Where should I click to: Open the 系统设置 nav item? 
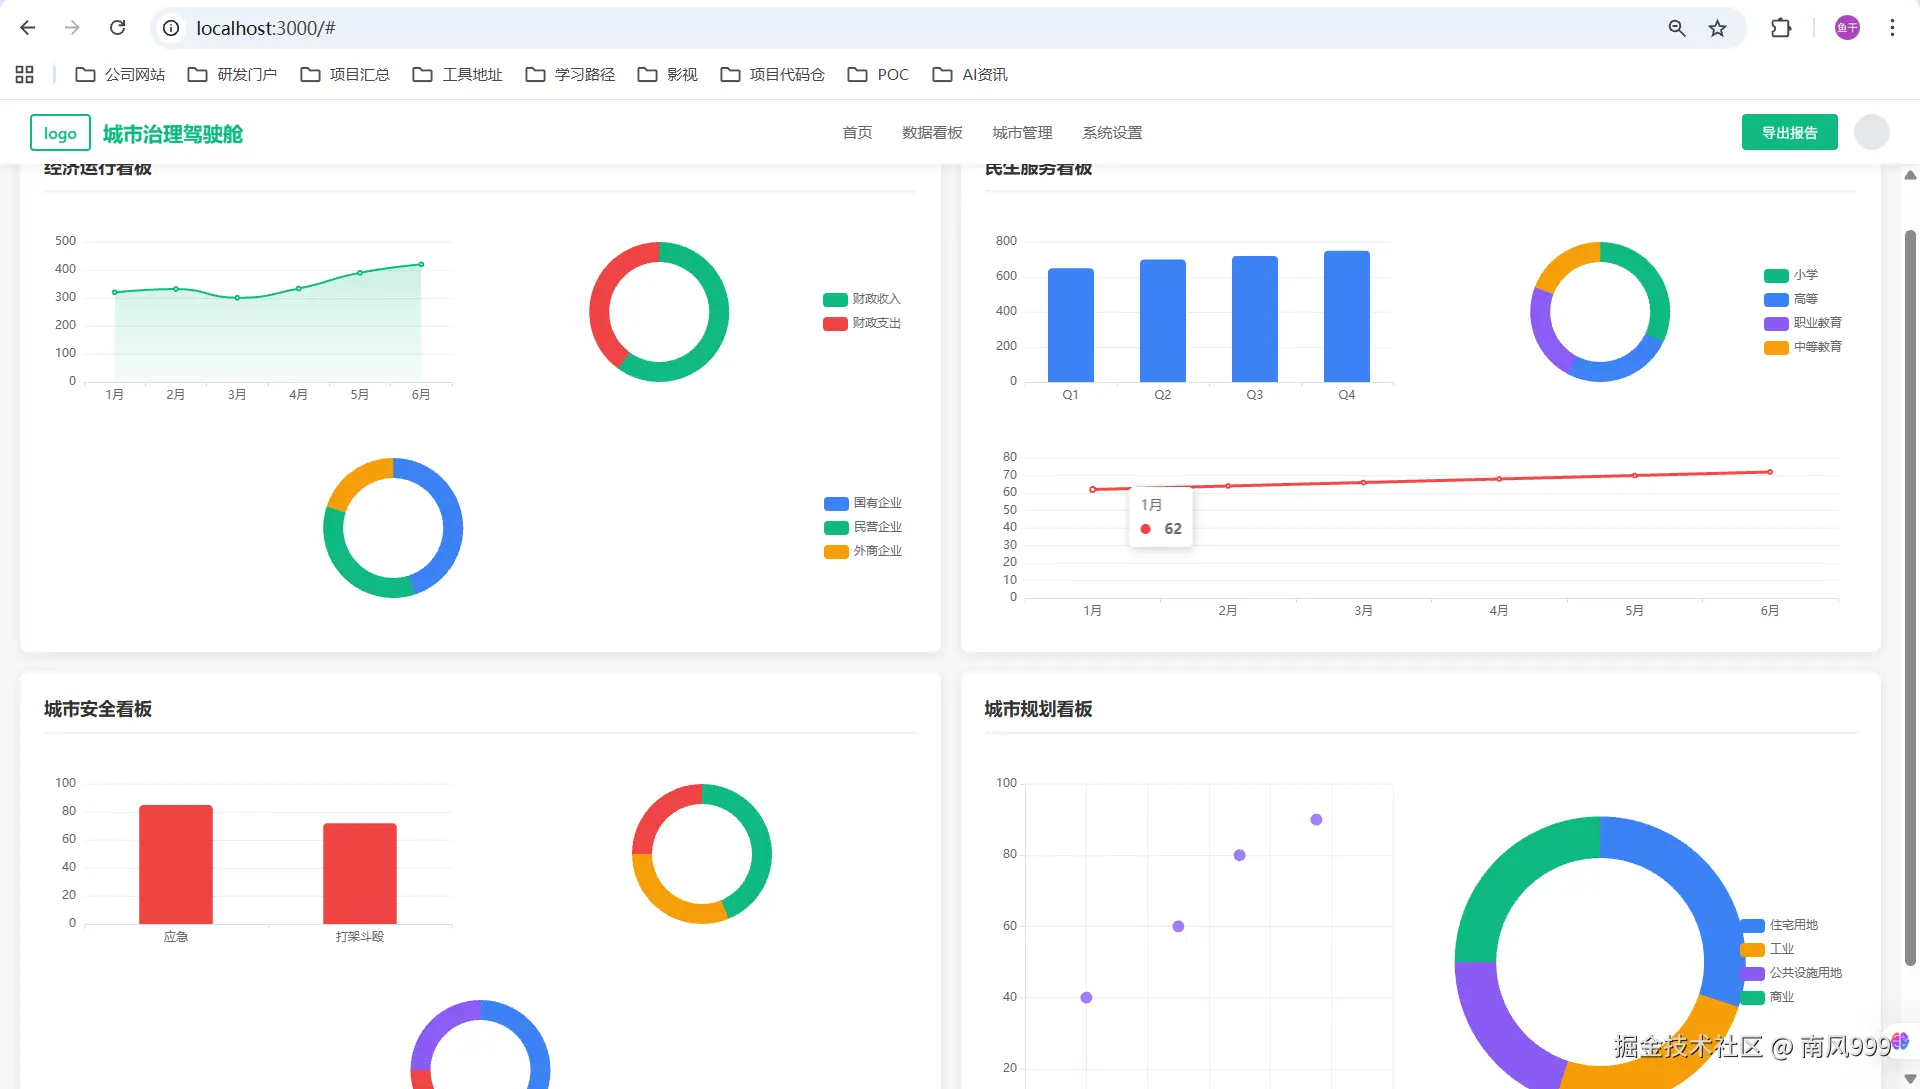pos(1112,133)
